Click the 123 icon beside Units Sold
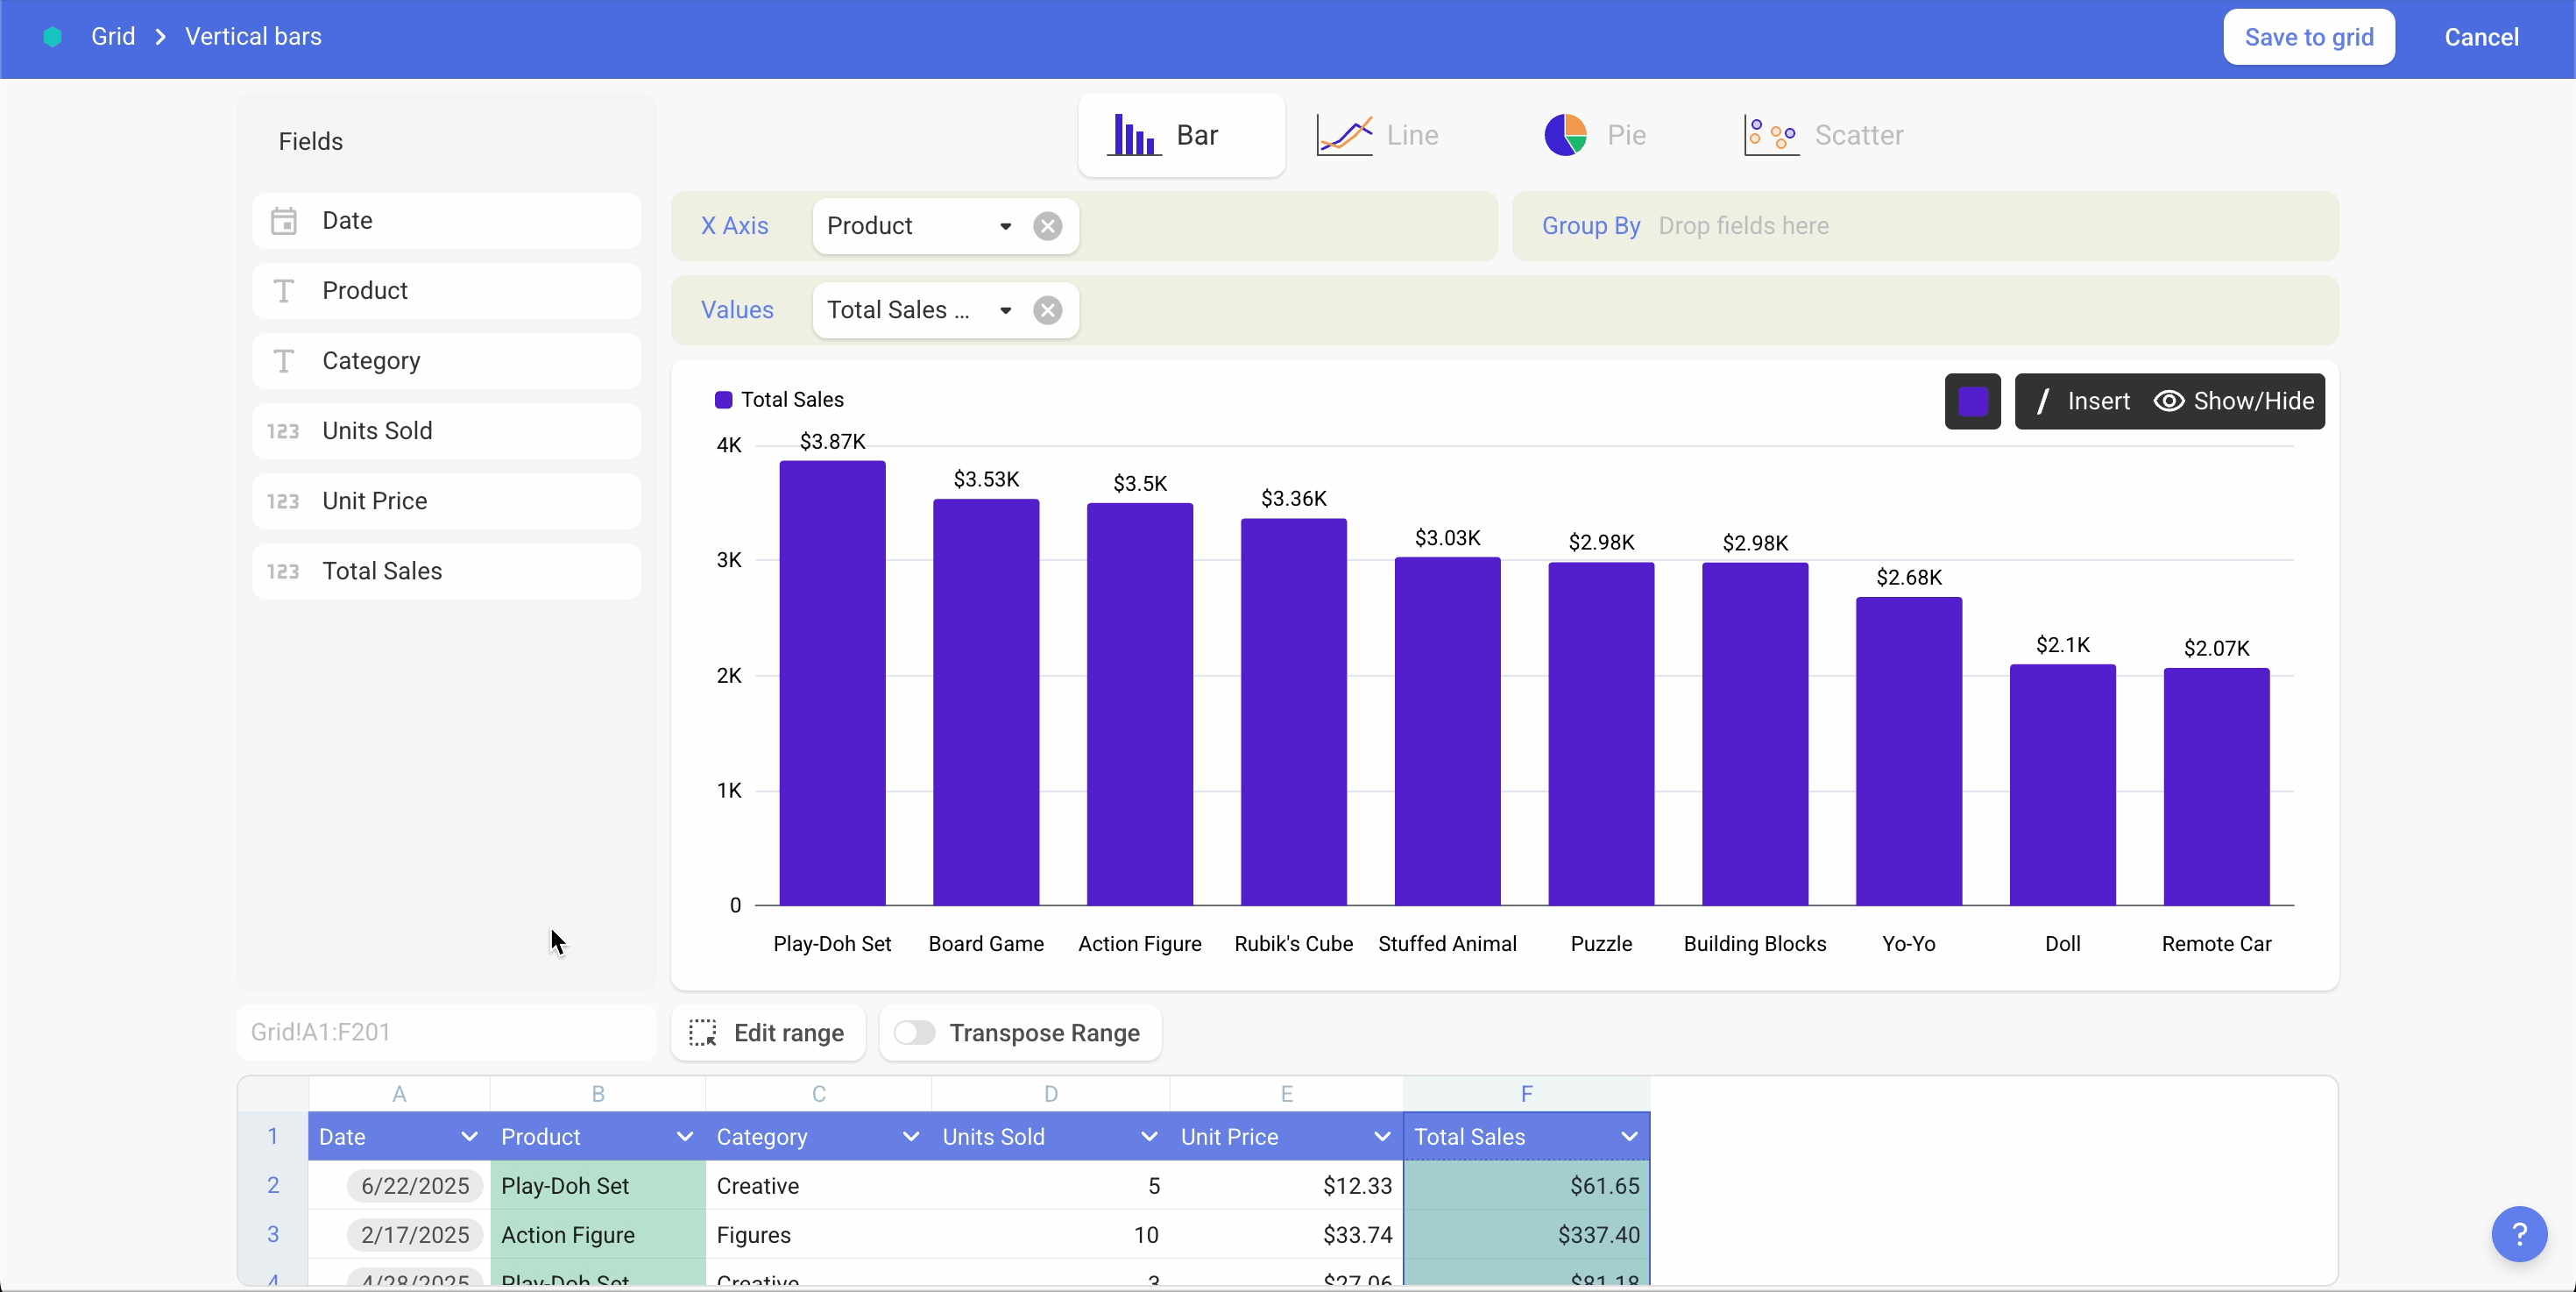This screenshot has height=1292, width=2576. click(281, 431)
